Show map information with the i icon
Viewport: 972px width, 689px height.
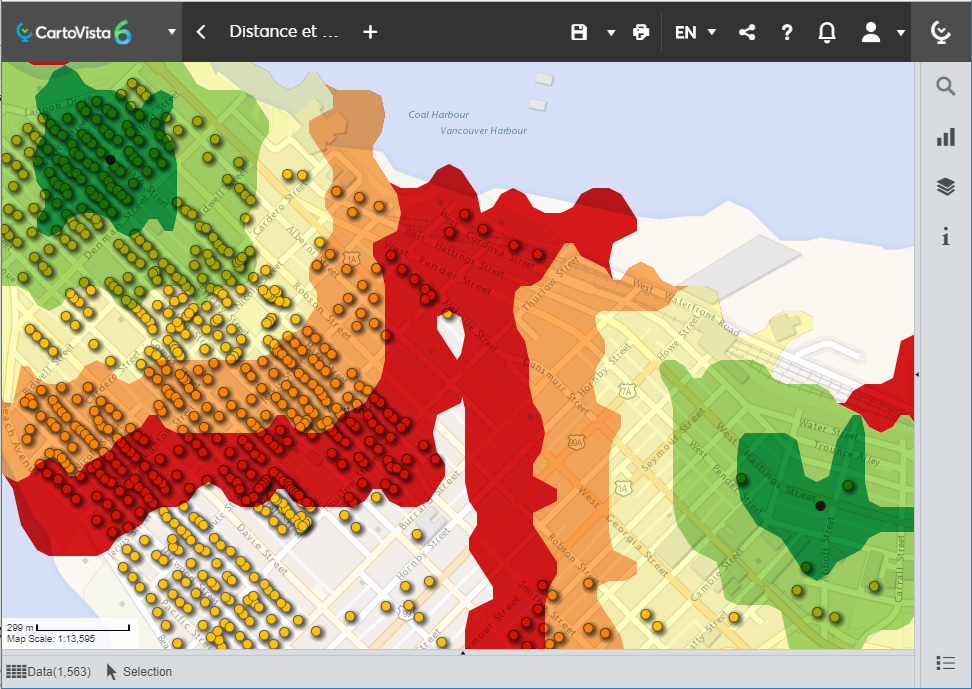click(945, 237)
